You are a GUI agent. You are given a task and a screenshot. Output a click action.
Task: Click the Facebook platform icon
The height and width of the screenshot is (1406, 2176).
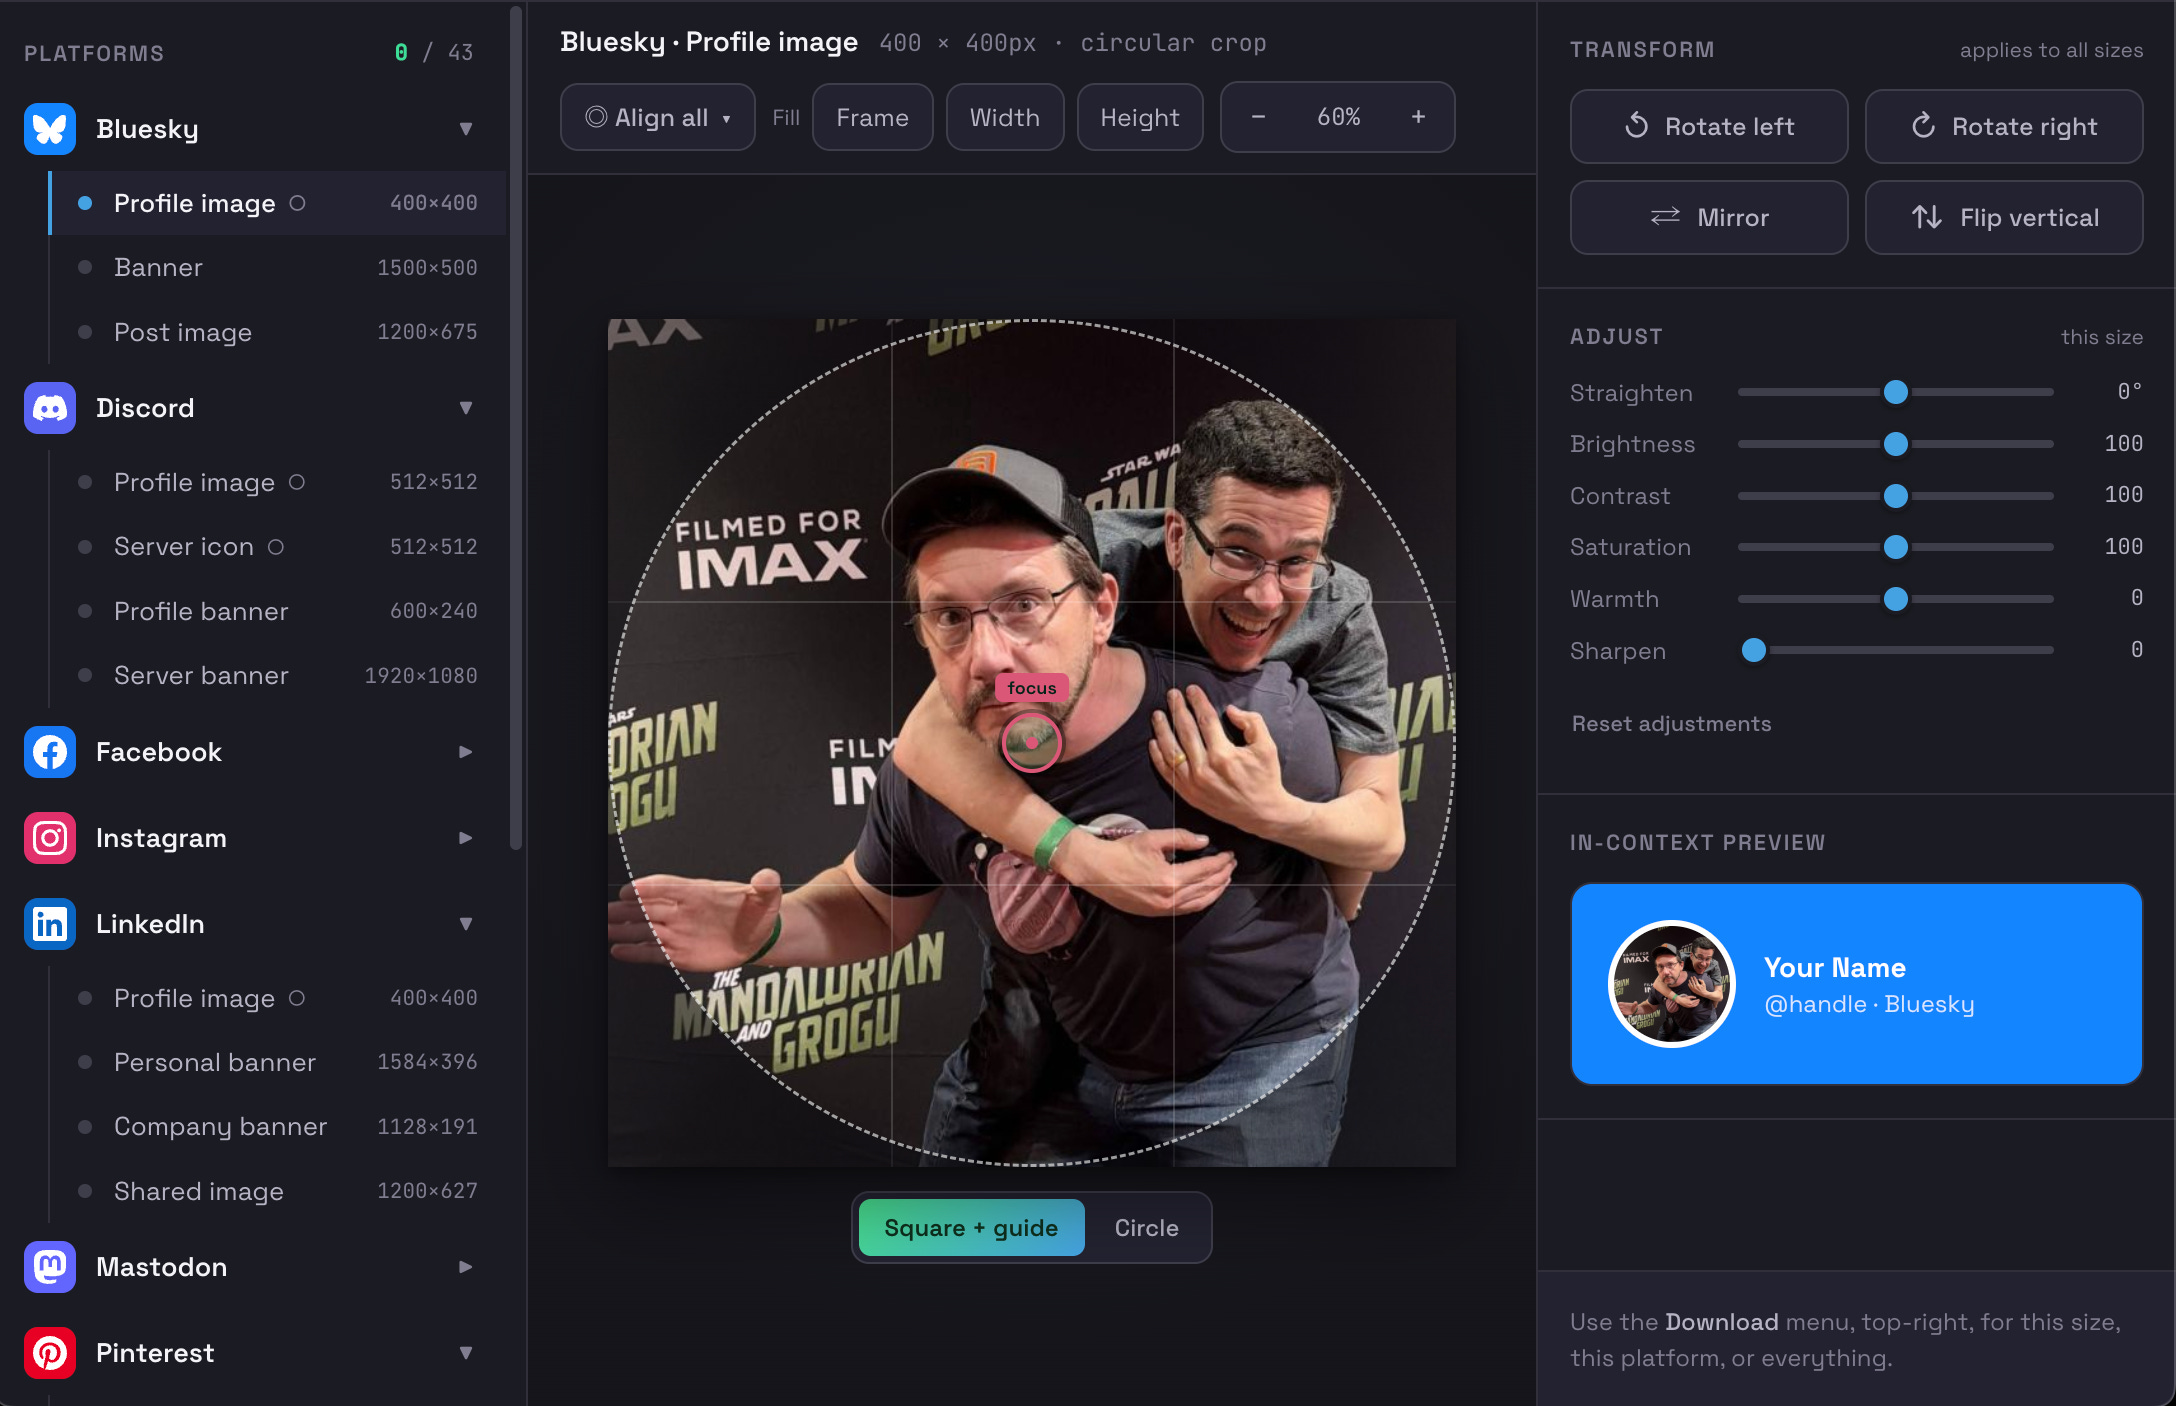50,752
